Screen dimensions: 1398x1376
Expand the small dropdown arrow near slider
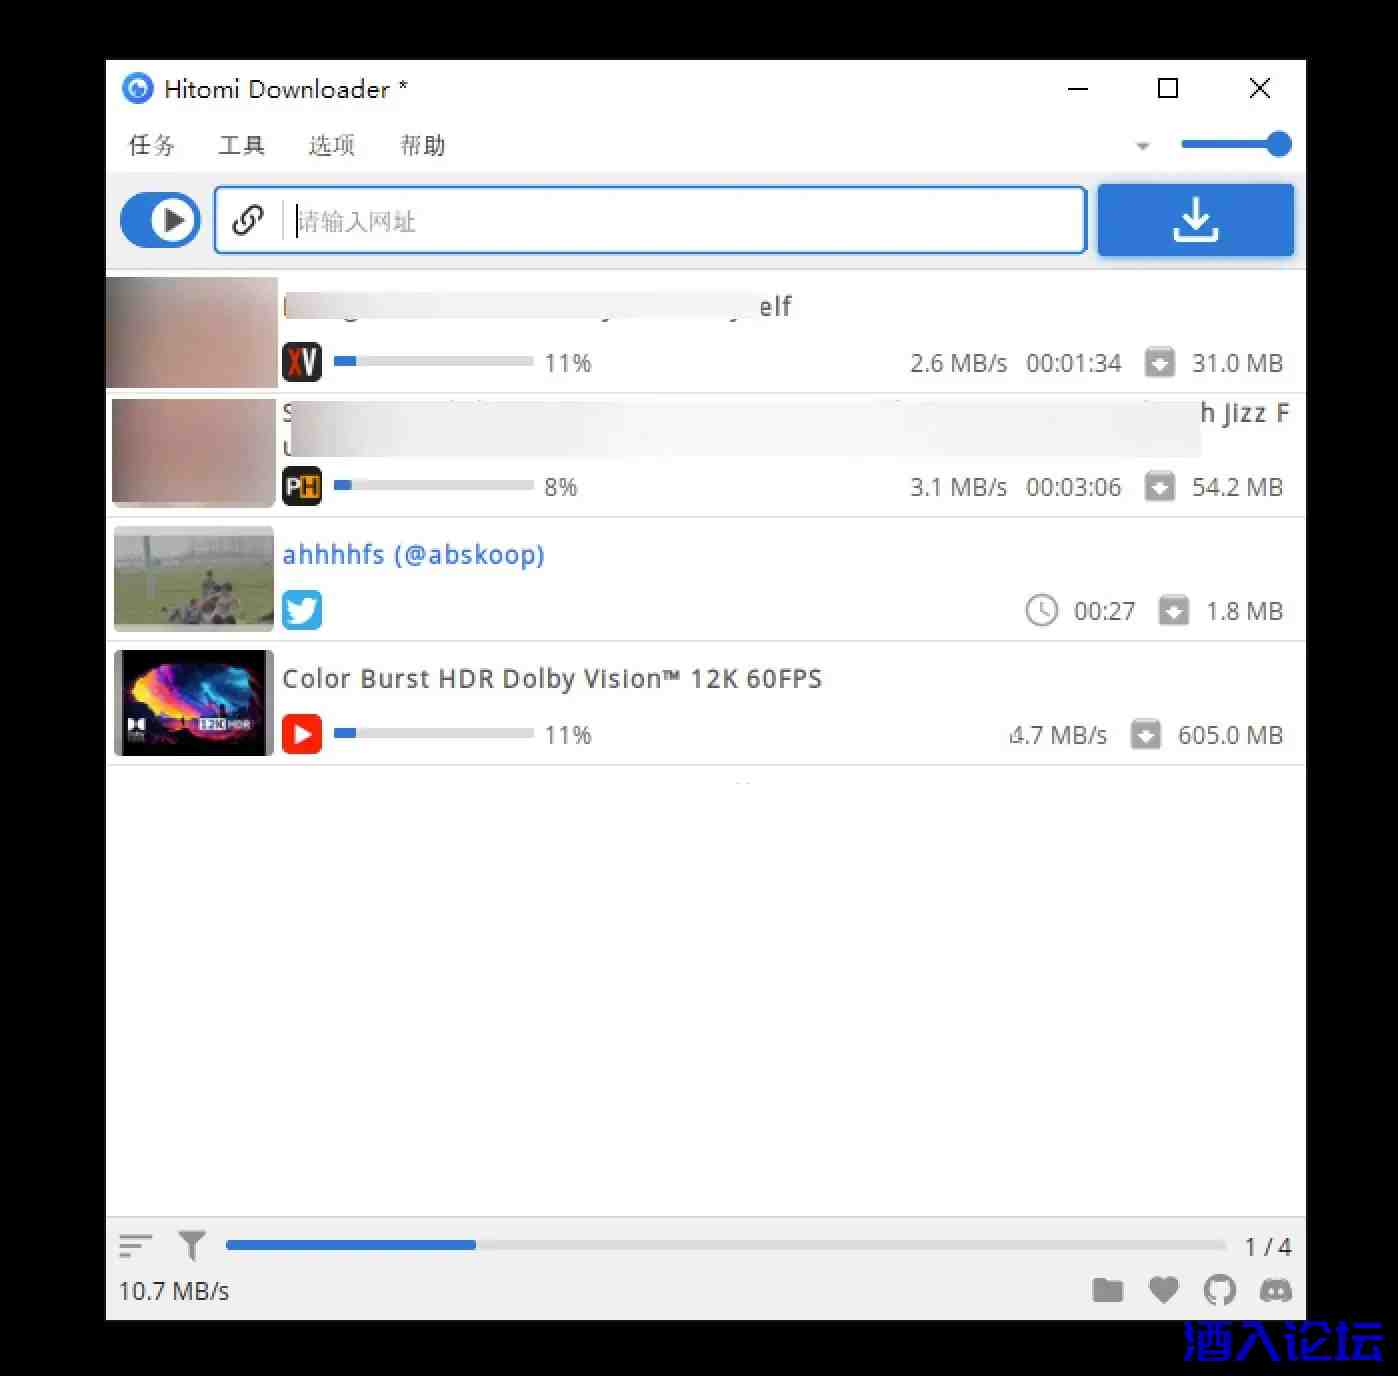(x=1143, y=146)
